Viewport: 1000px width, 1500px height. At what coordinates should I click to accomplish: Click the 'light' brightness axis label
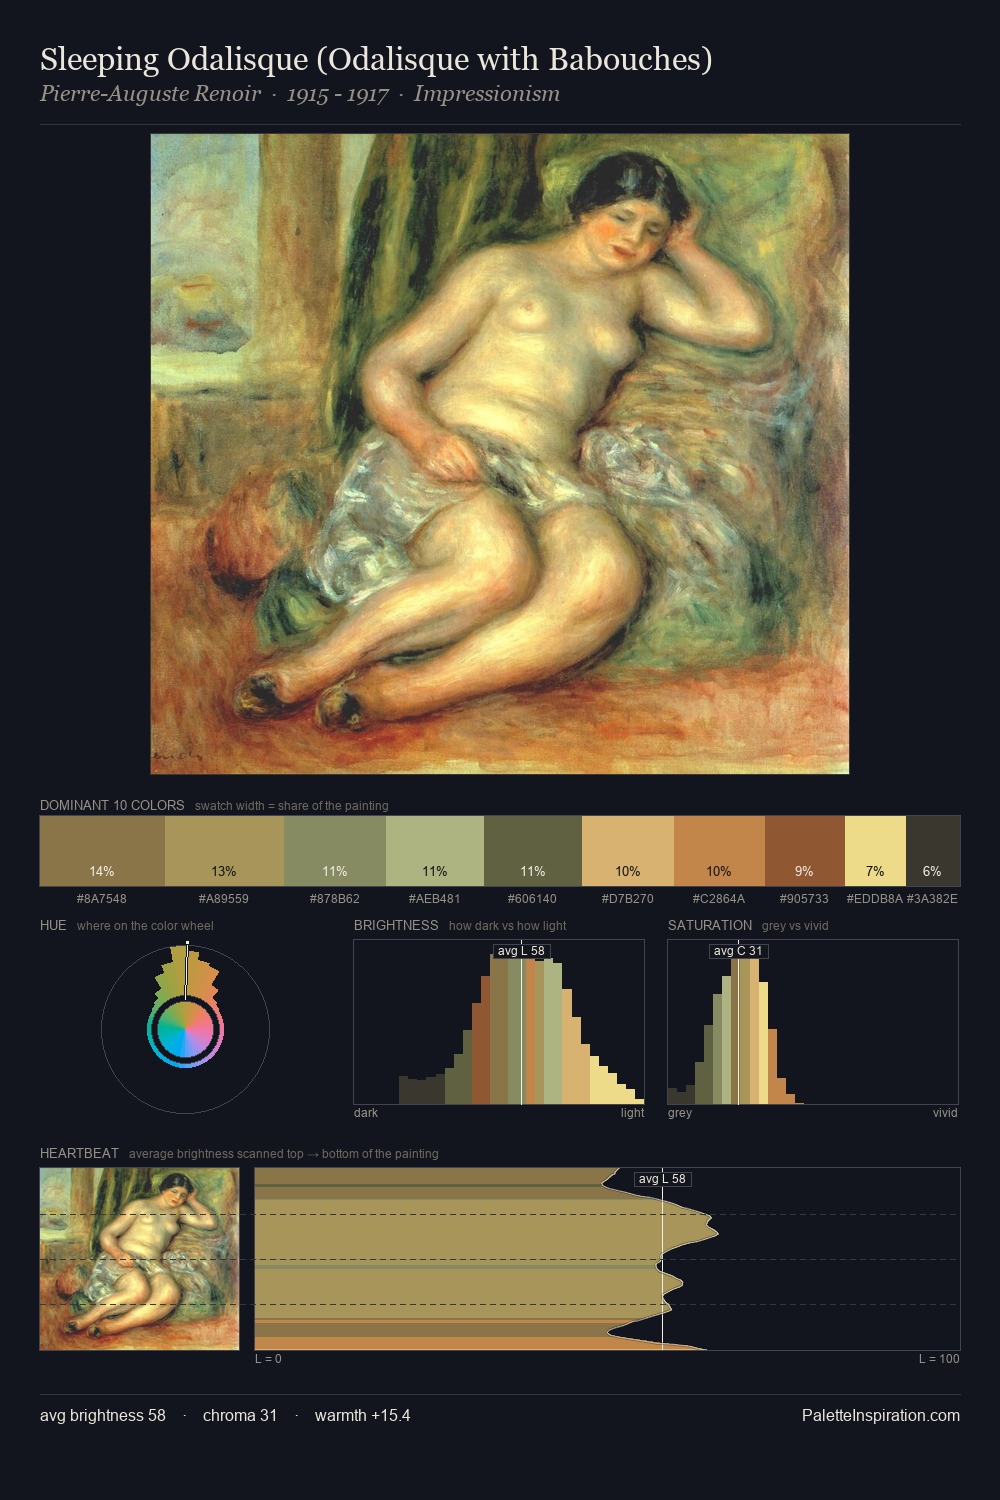coord(633,1112)
